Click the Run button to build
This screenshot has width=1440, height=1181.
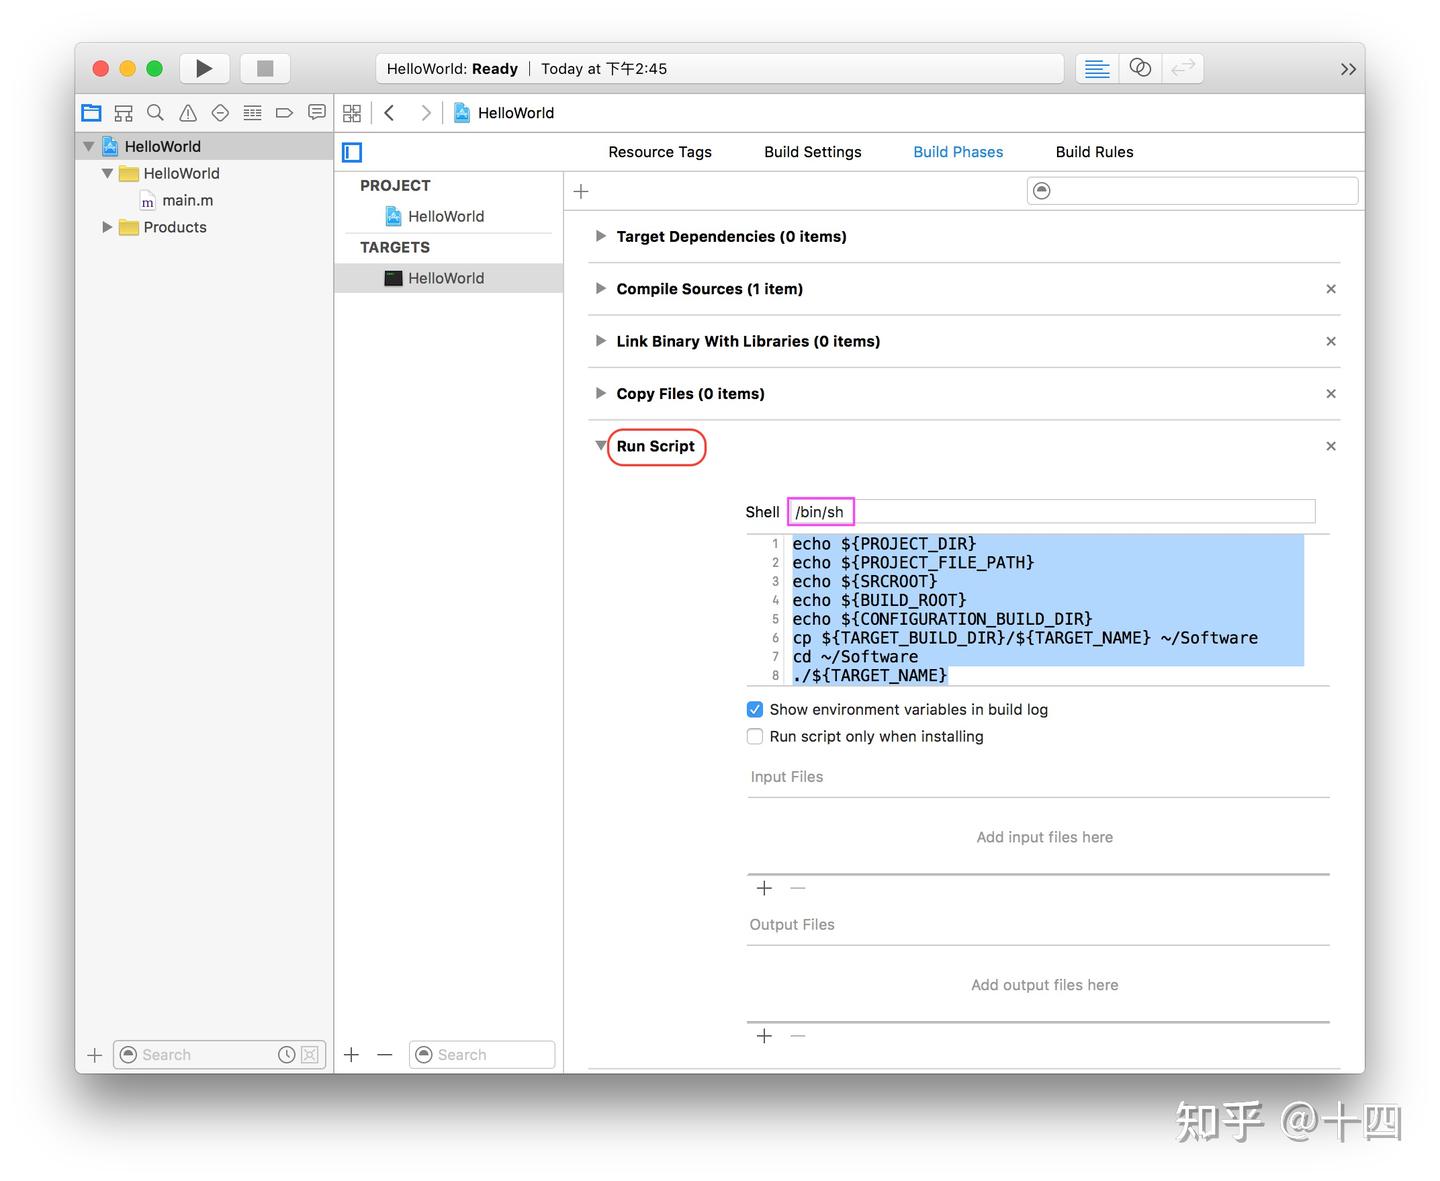(x=204, y=67)
